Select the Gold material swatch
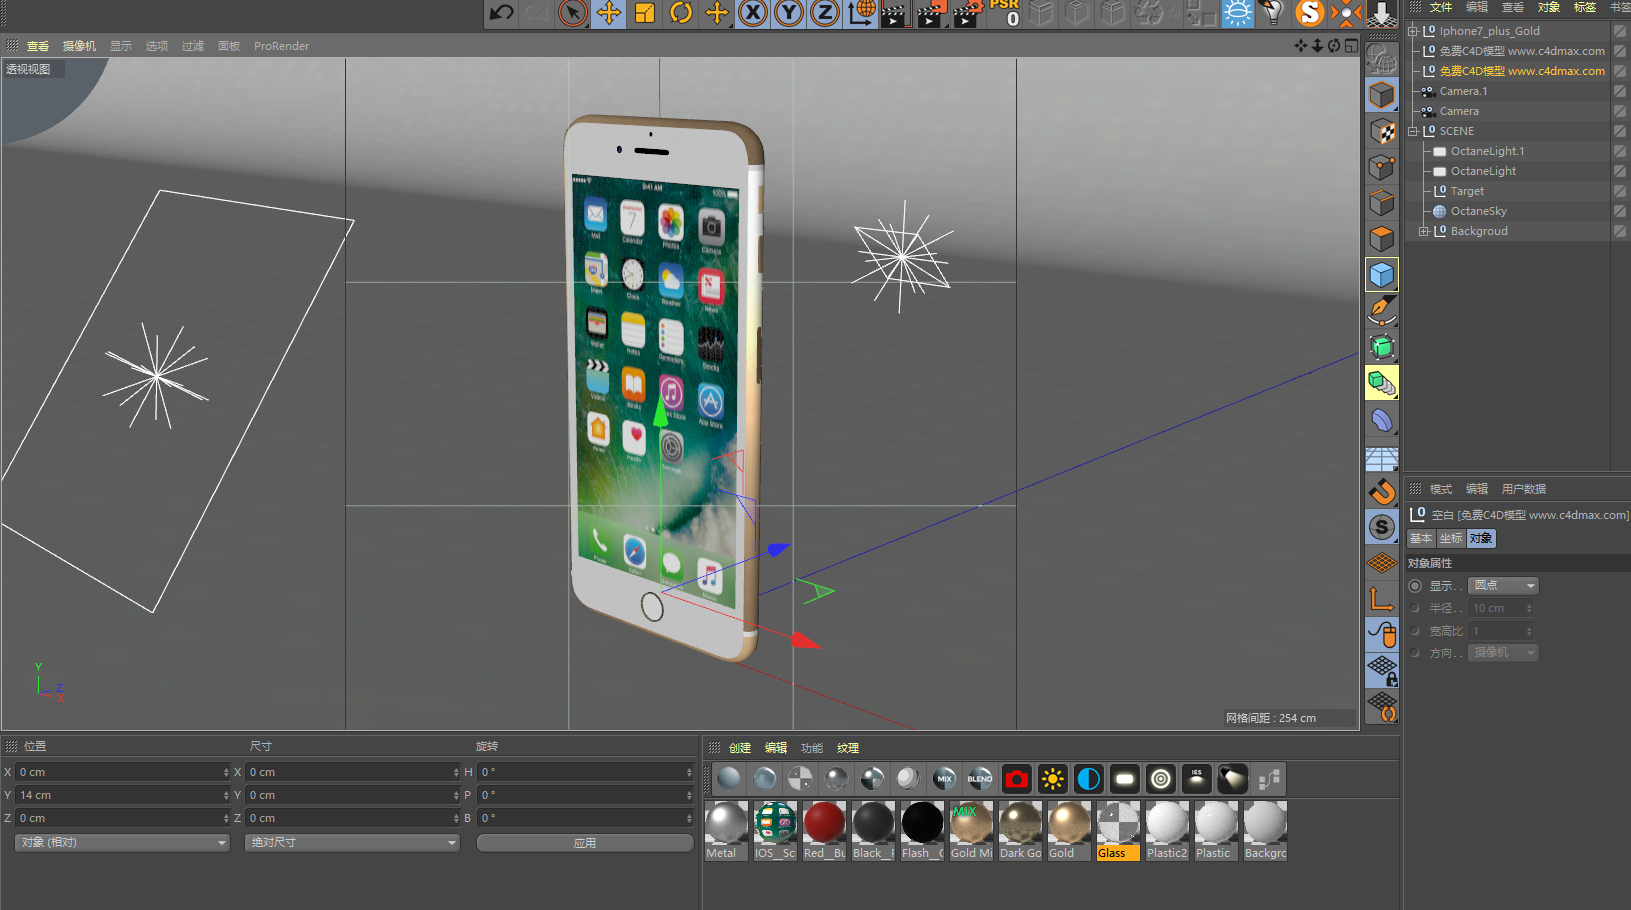 point(1069,830)
